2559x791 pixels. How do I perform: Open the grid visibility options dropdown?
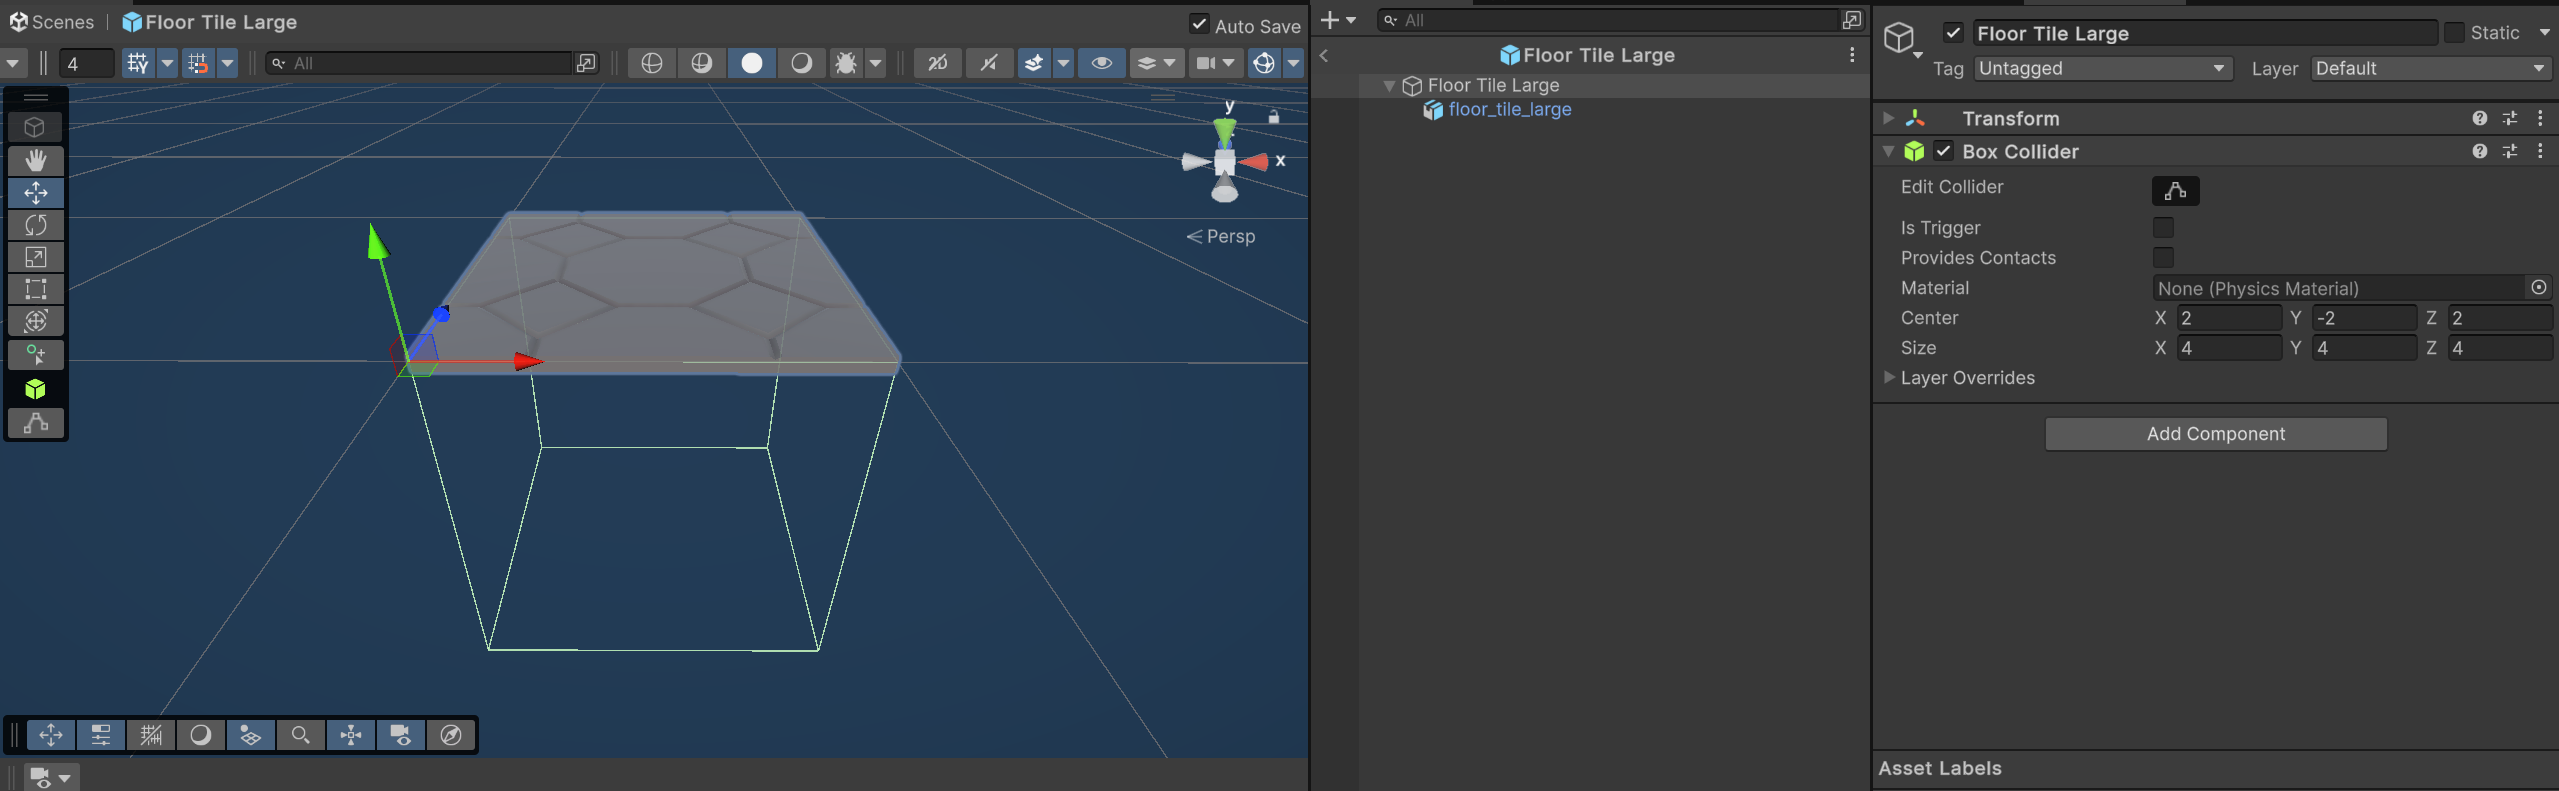click(168, 63)
